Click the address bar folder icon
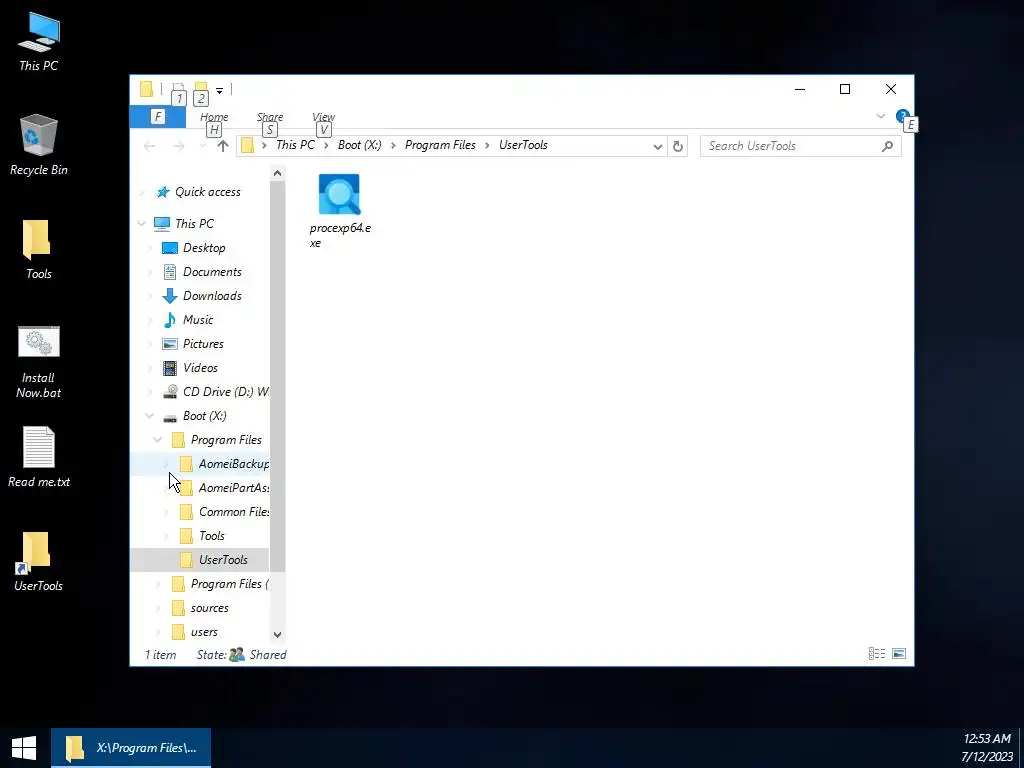The width and height of the screenshot is (1024, 768). 247,145
